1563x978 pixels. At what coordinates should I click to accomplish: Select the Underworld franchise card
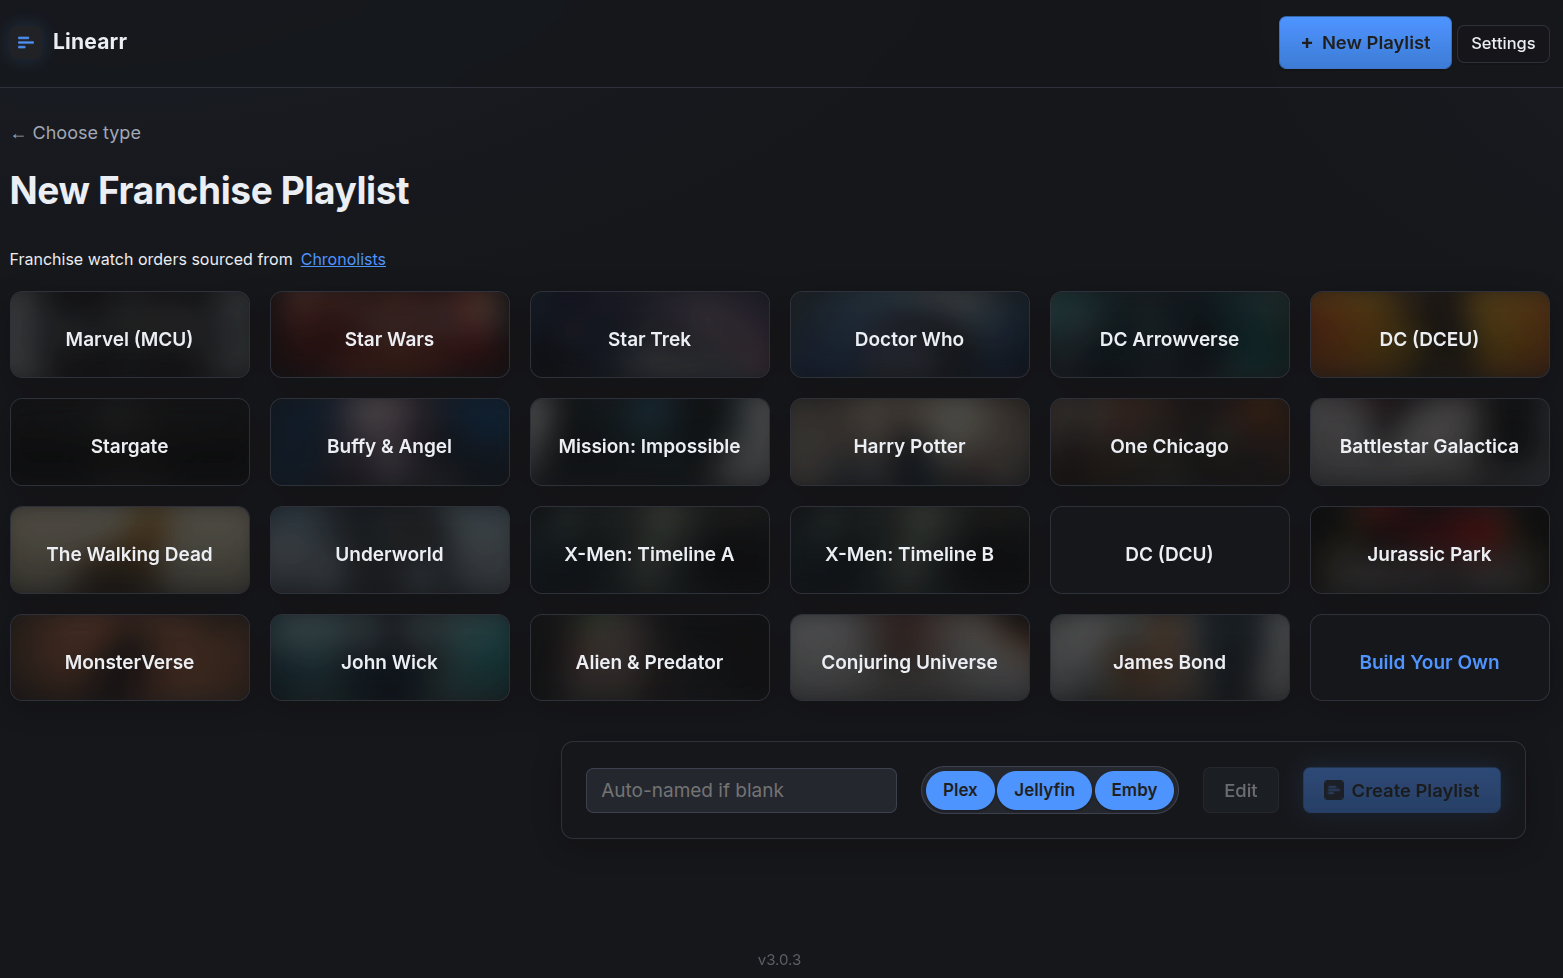pyautogui.click(x=390, y=550)
